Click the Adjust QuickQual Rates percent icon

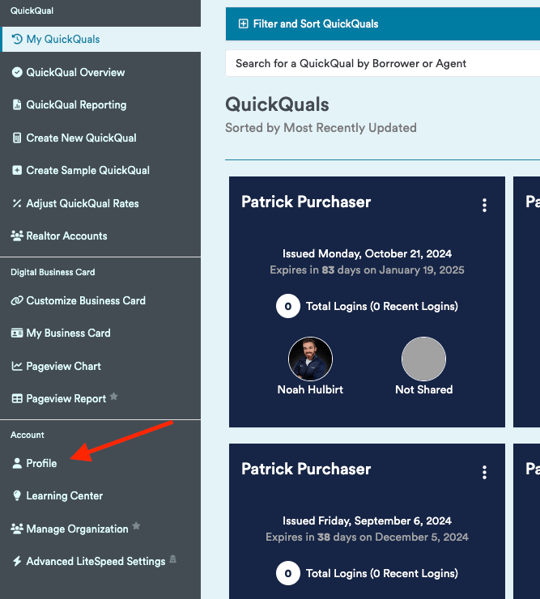pyautogui.click(x=17, y=203)
